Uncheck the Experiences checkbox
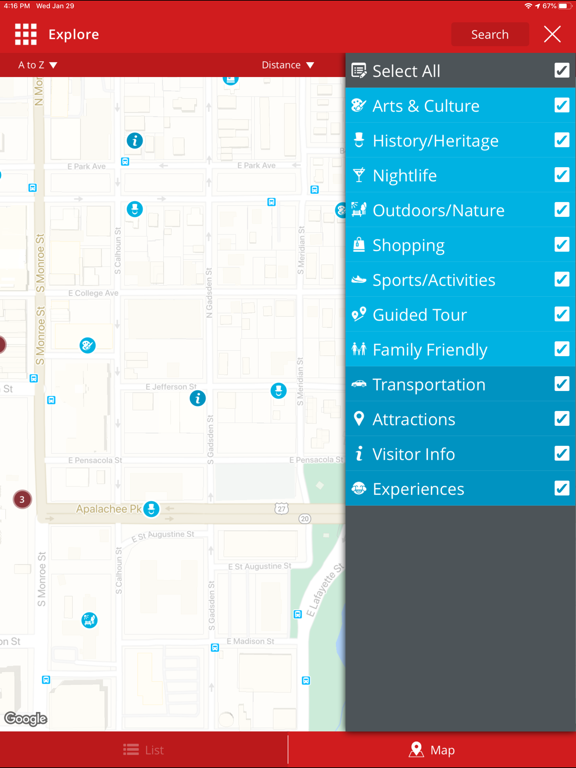 pyautogui.click(x=562, y=488)
